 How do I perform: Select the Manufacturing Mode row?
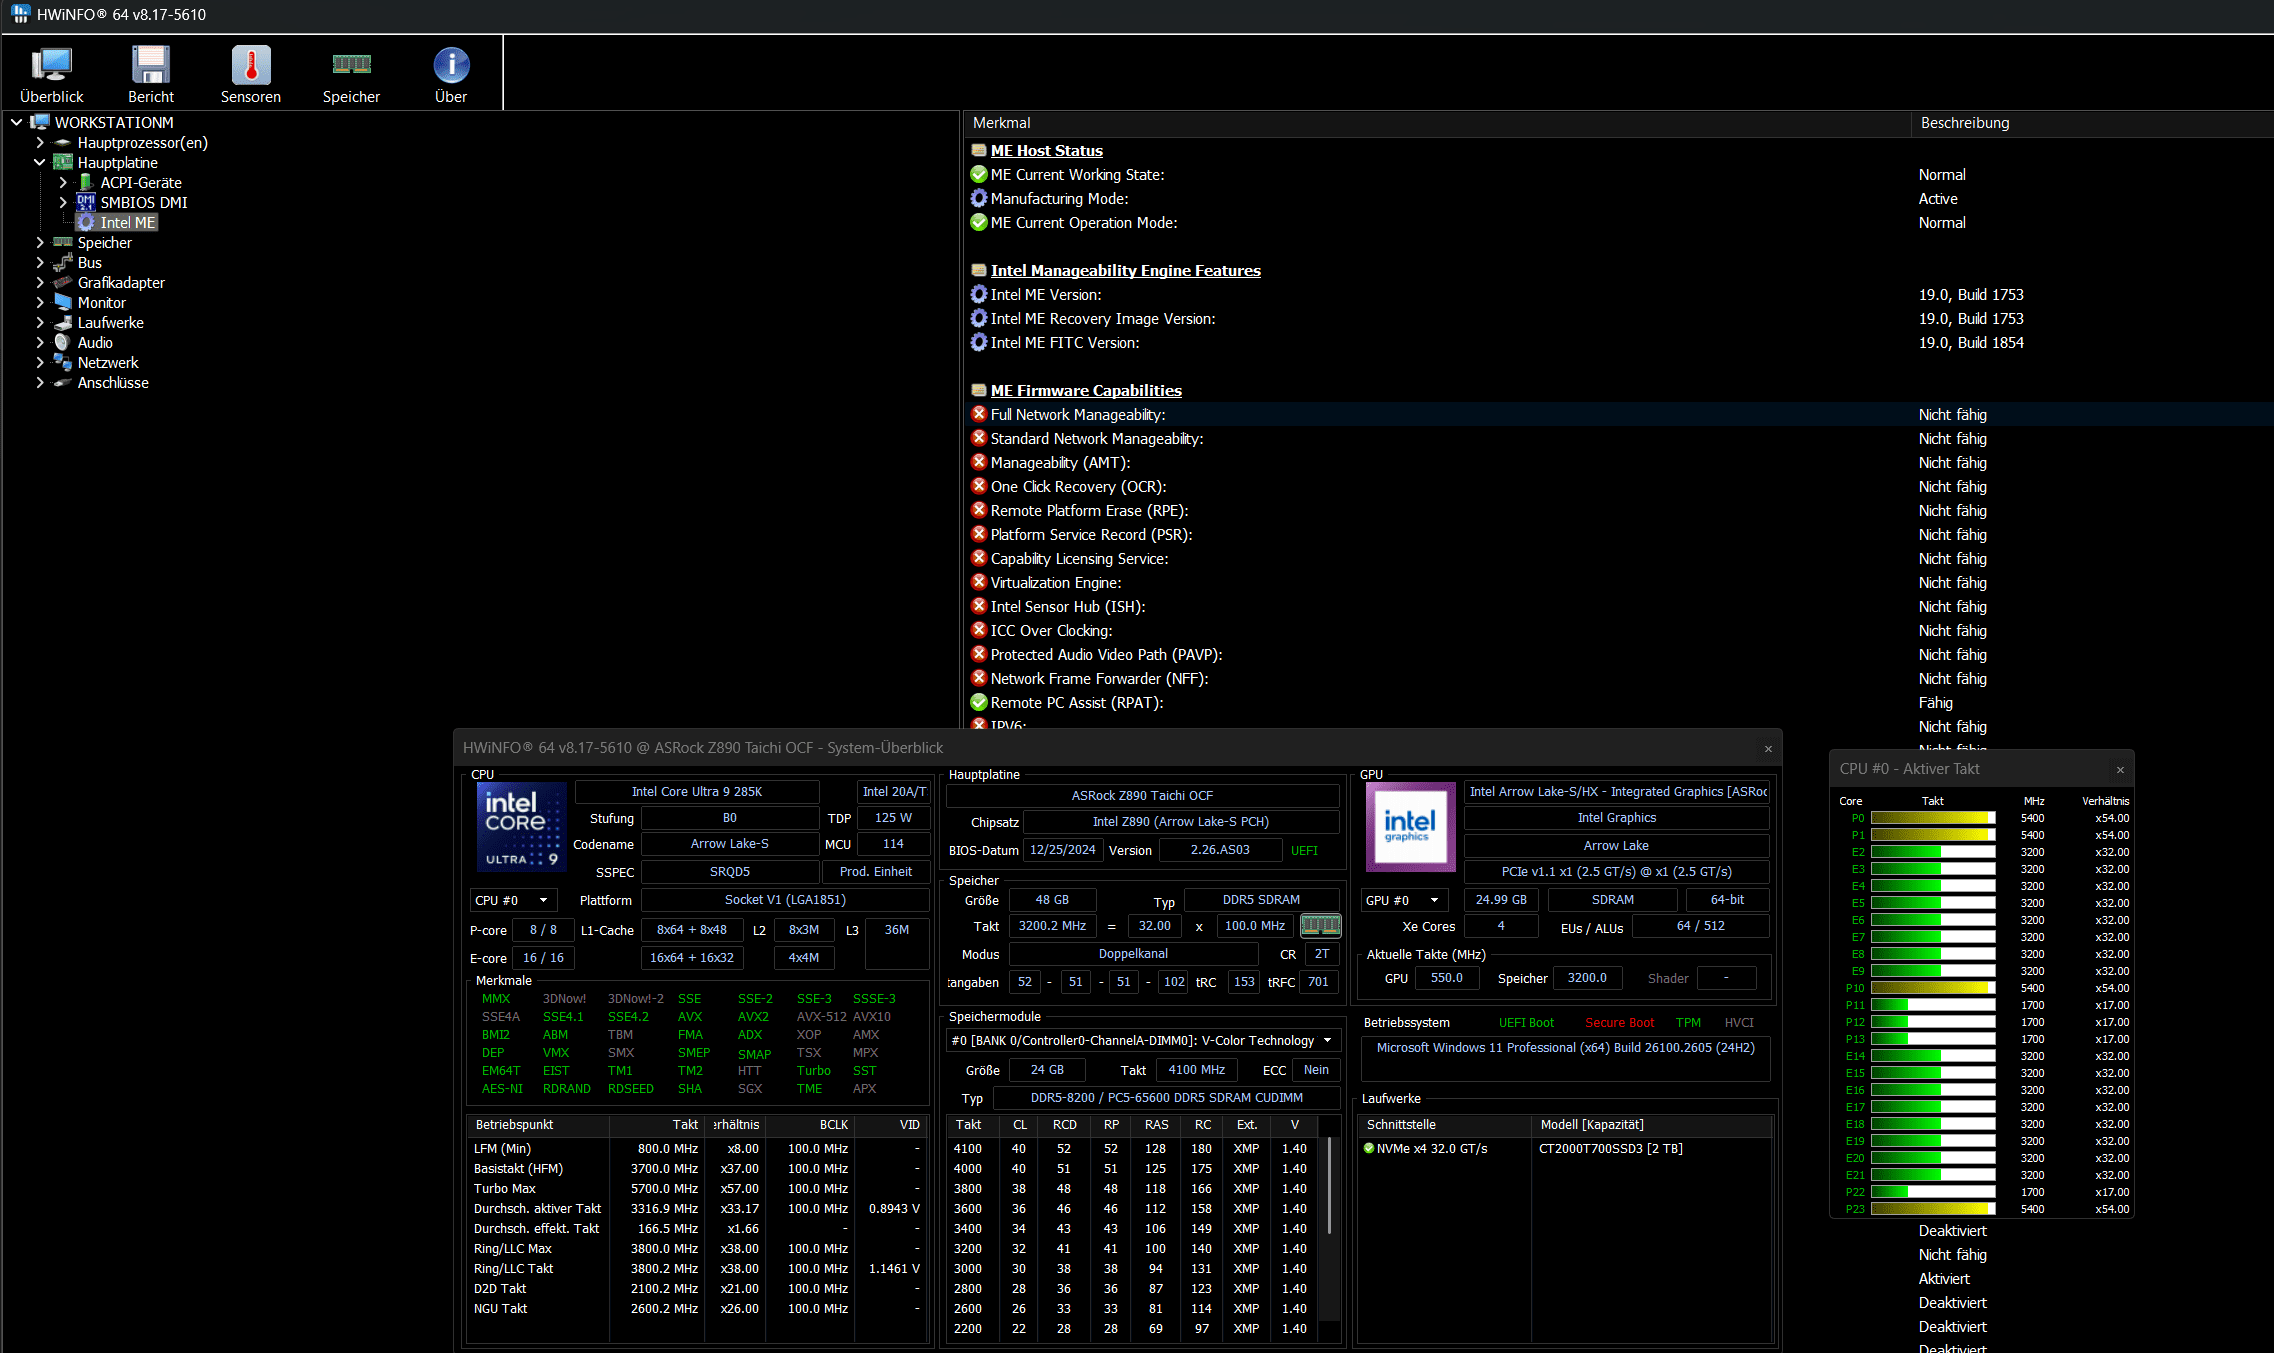[x=1618, y=199]
